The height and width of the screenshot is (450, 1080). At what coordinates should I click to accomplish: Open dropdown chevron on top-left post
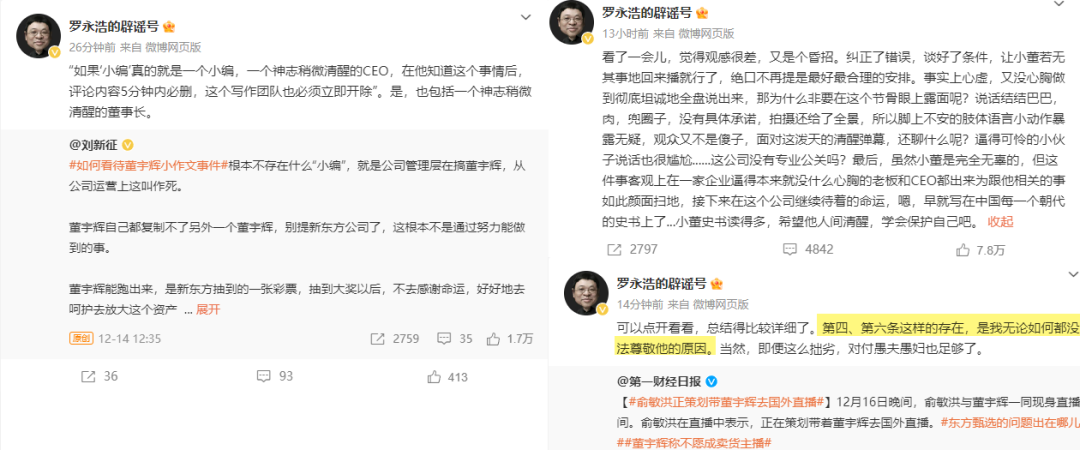pyautogui.click(x=526, y=17)
